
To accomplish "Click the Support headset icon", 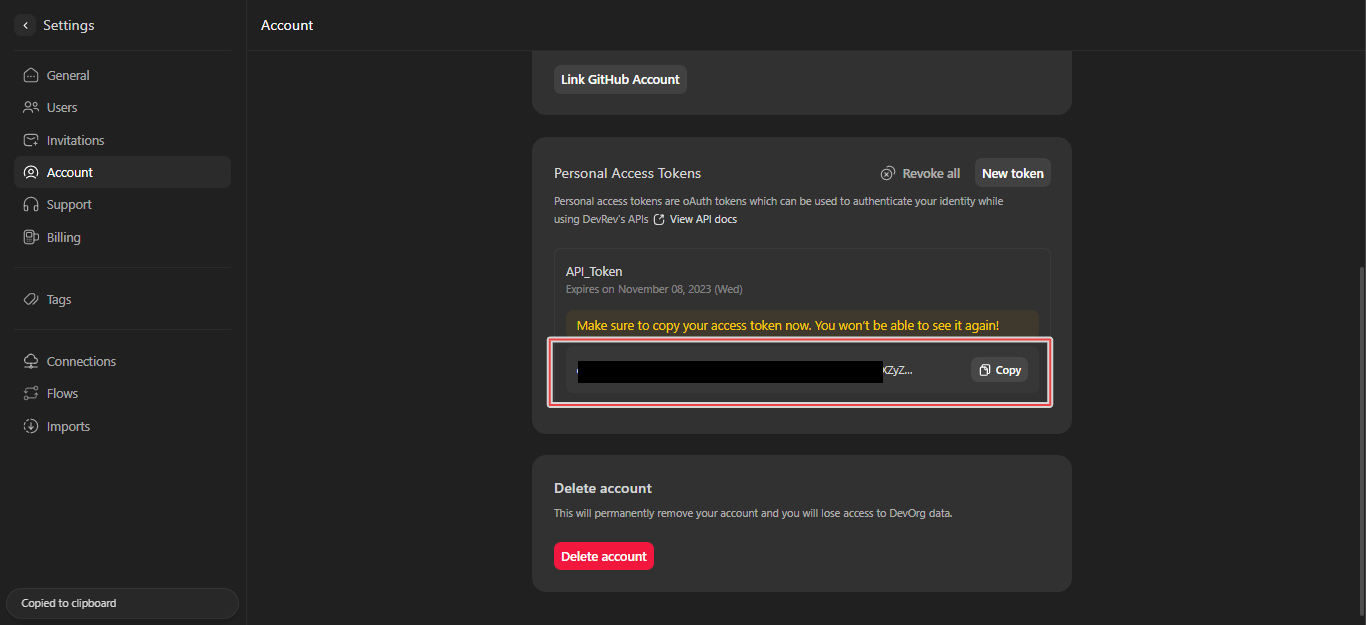I will click(x=31, y=205).
